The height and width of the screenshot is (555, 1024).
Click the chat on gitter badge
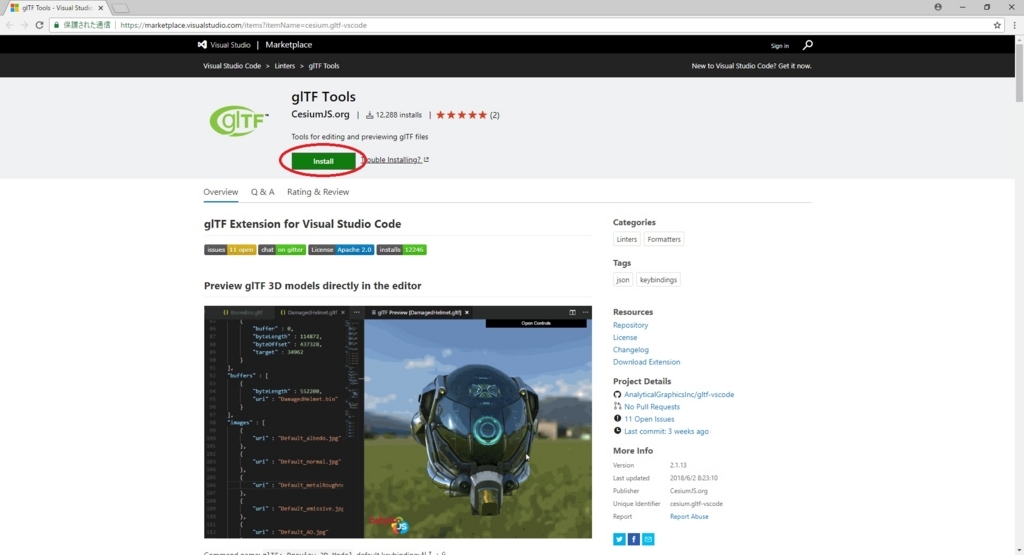pos(281,249)
